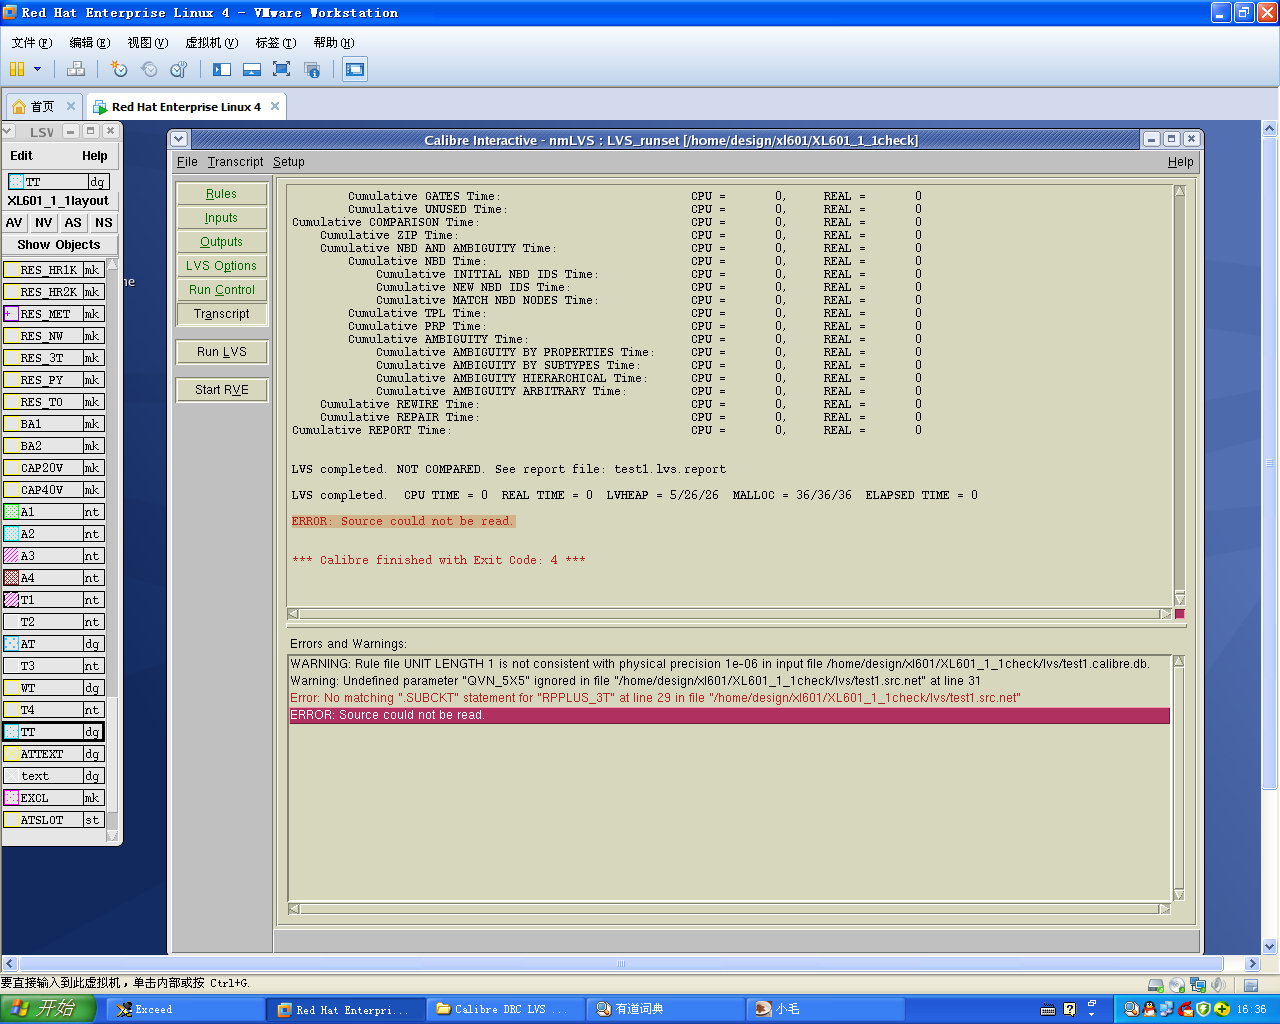Click the send Ctrl+Alt+Del toolbar icon
This screenshot has height=1024, width=1280.
[x=76, y=69]
